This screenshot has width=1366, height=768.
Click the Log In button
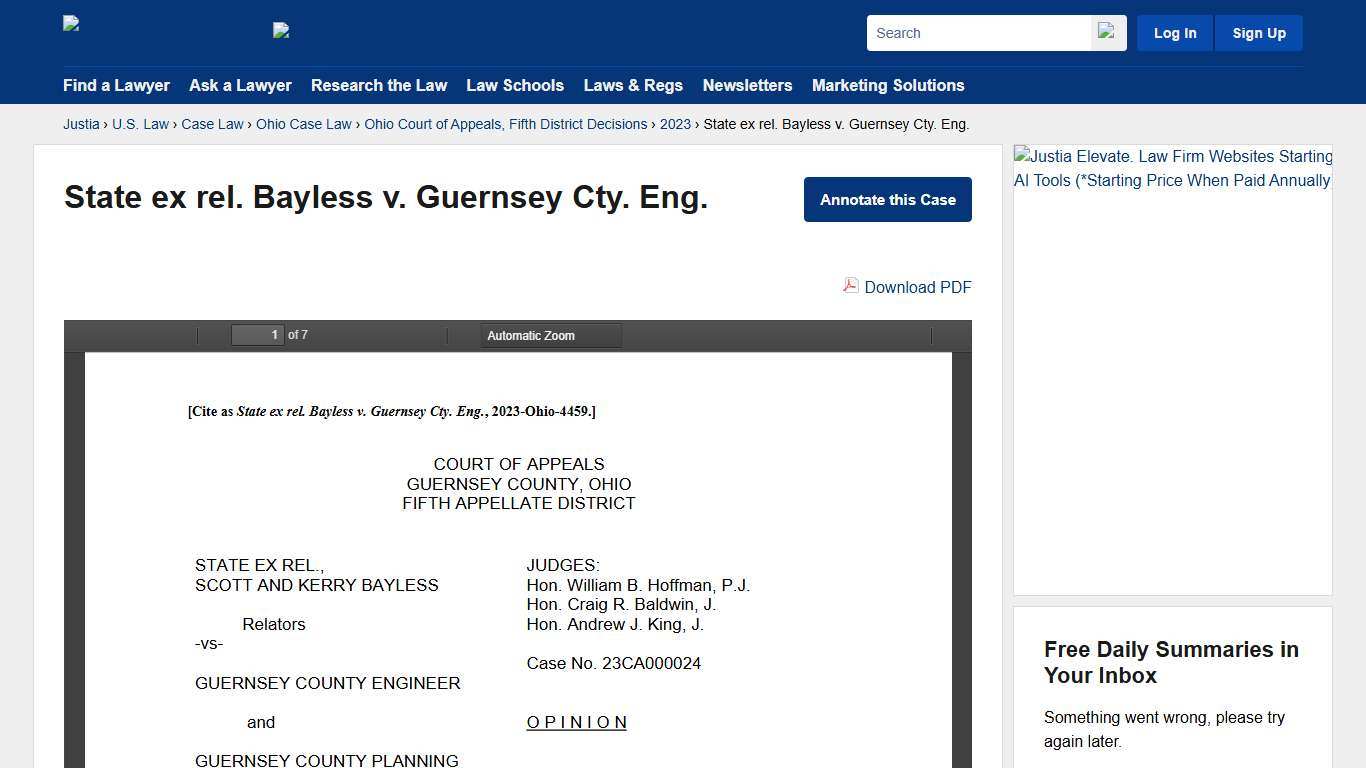tap(1174, 32)
